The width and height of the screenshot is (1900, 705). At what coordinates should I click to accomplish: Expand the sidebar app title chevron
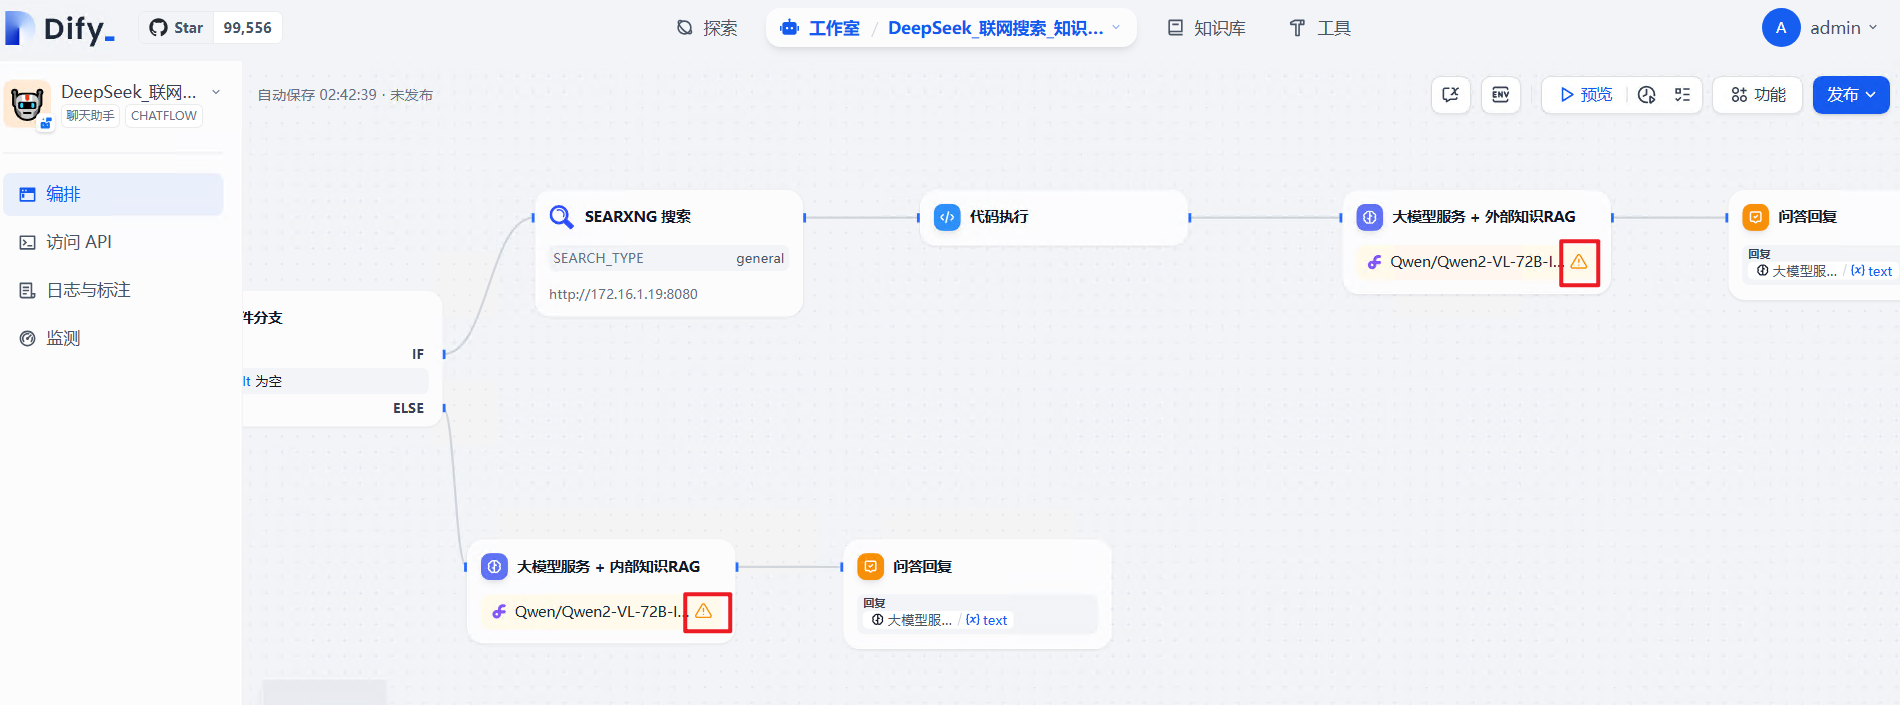[x=216, y=92]
